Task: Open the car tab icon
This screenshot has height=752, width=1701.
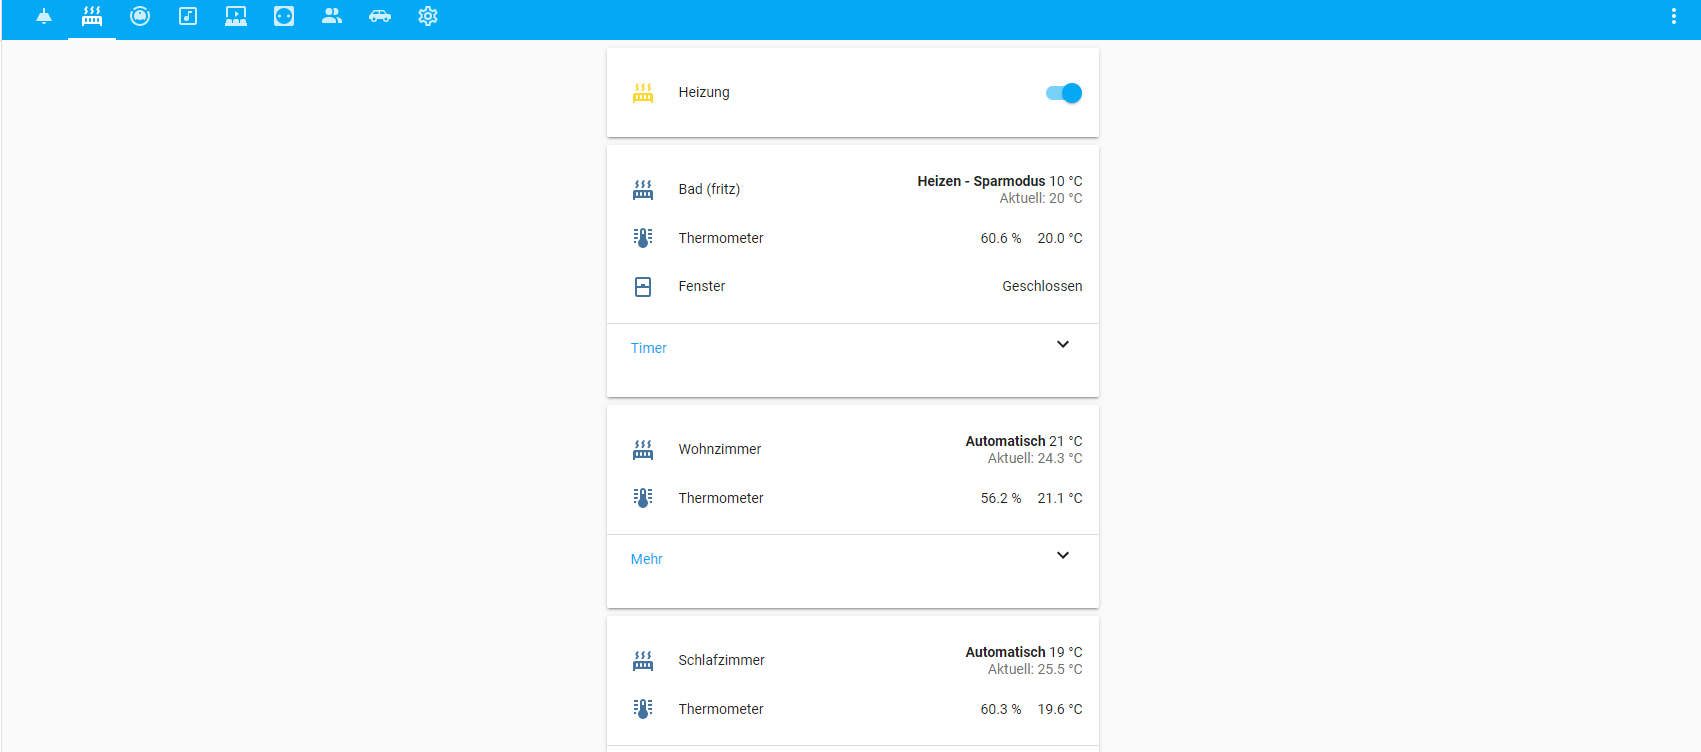Action: click(380, 16)
